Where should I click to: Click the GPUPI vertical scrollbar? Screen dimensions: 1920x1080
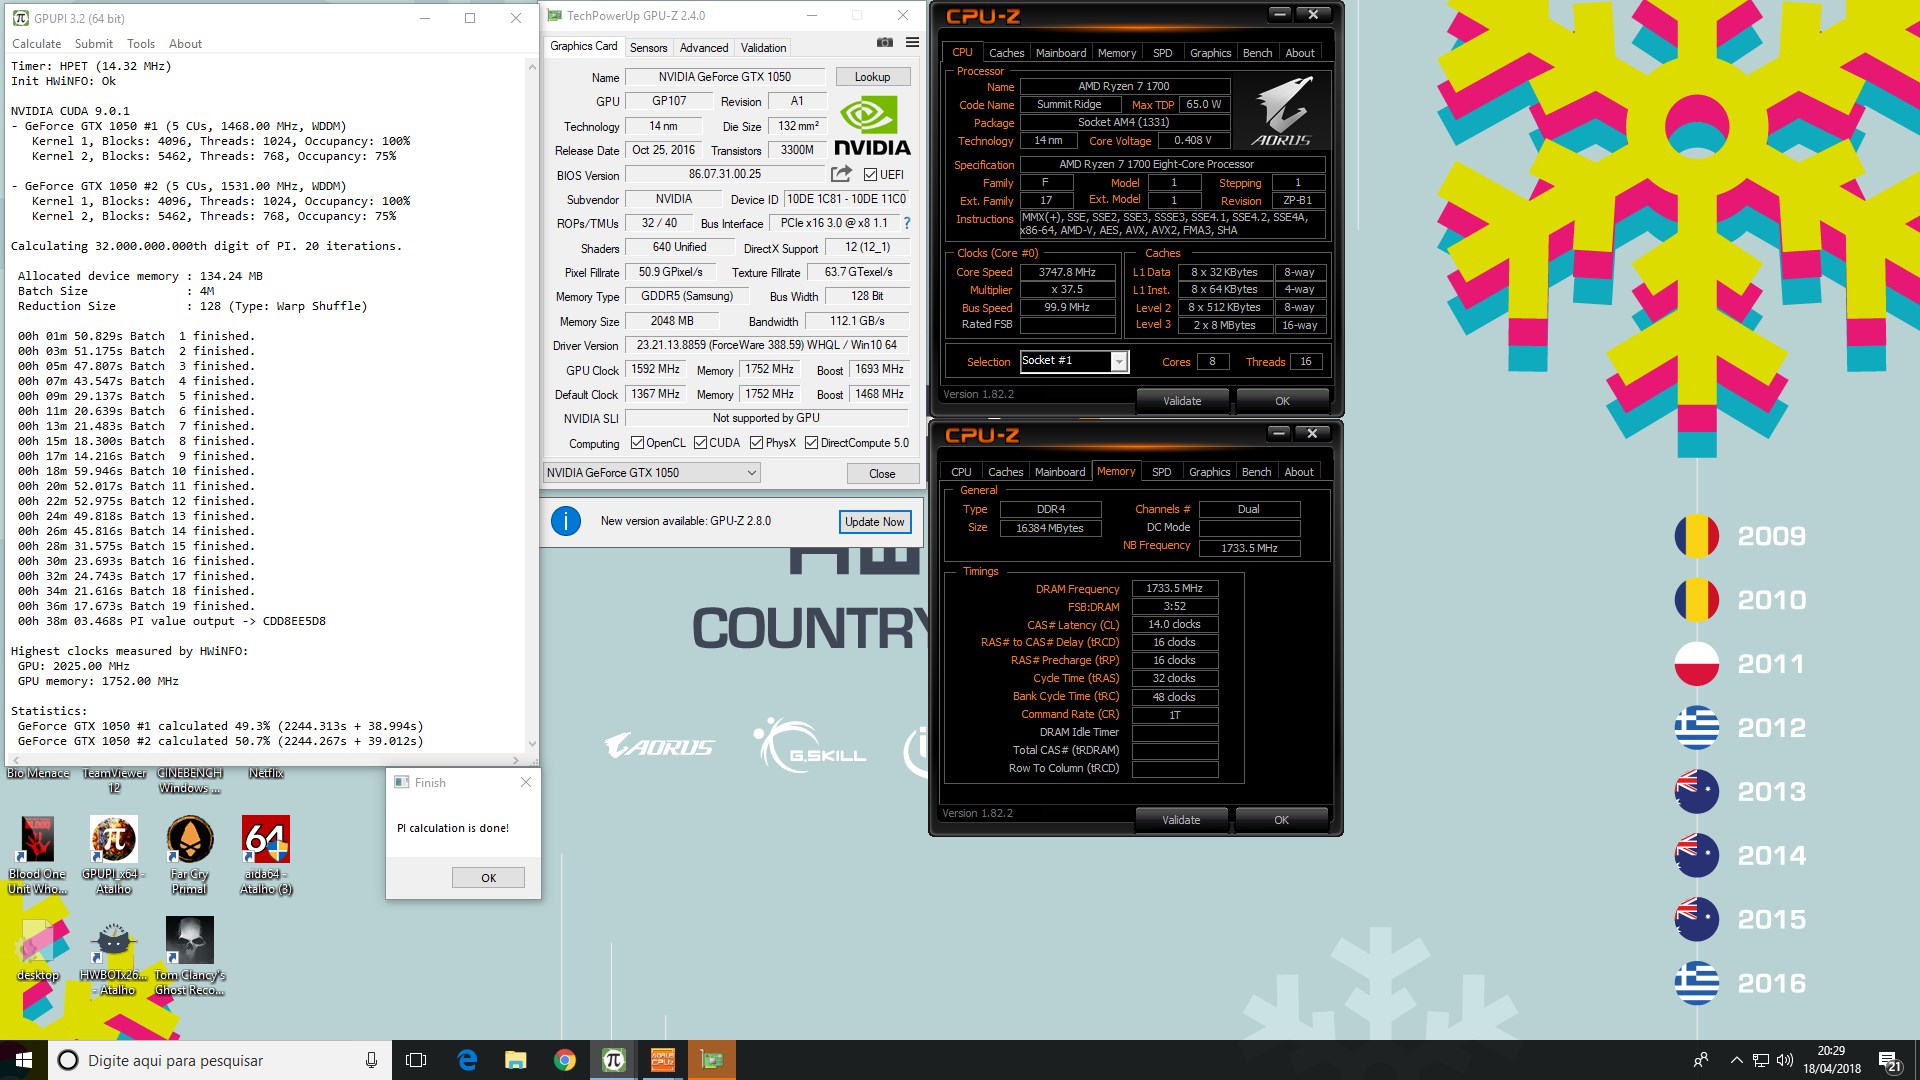pyautogui.click(x=532, y=405)
